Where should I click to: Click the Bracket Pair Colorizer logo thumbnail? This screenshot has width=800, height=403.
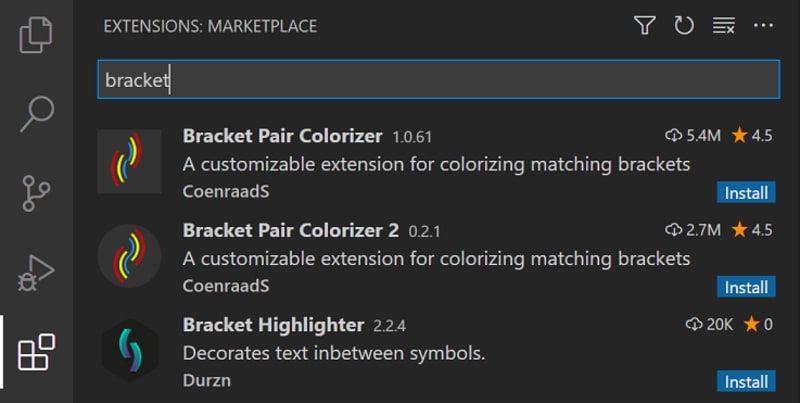click(130, 161)
